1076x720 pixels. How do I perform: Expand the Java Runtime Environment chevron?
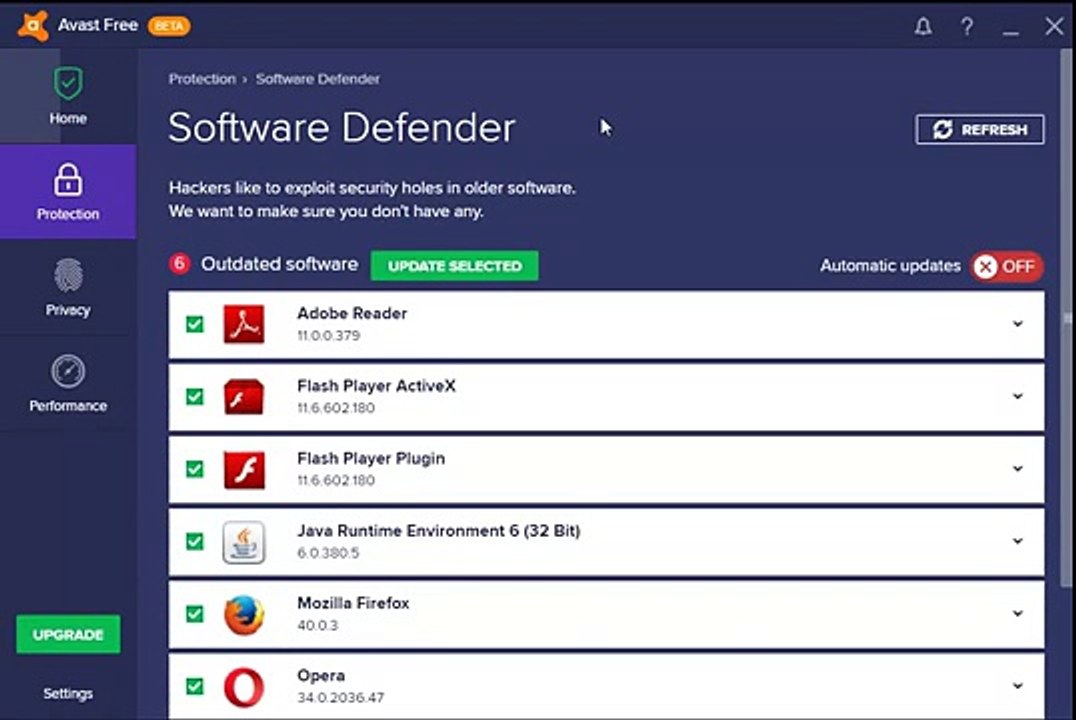(1018, 541)
